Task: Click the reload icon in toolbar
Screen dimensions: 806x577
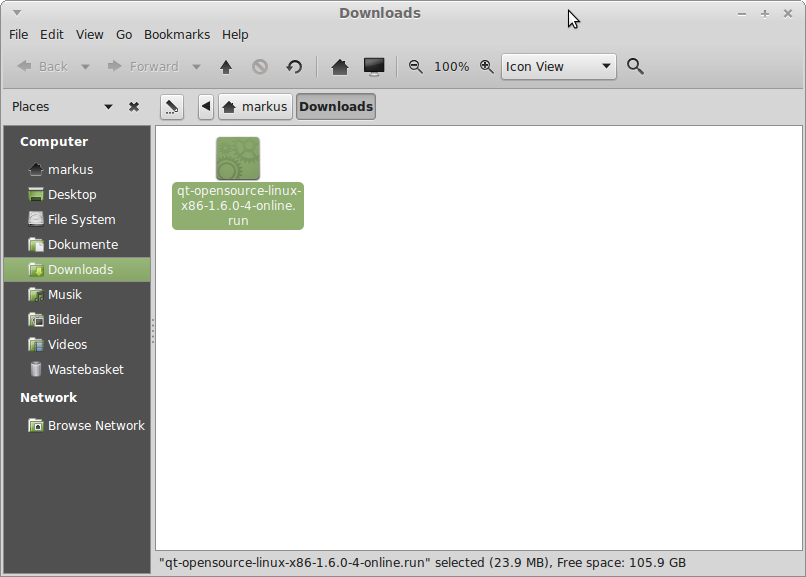Action: coord(294,67)
